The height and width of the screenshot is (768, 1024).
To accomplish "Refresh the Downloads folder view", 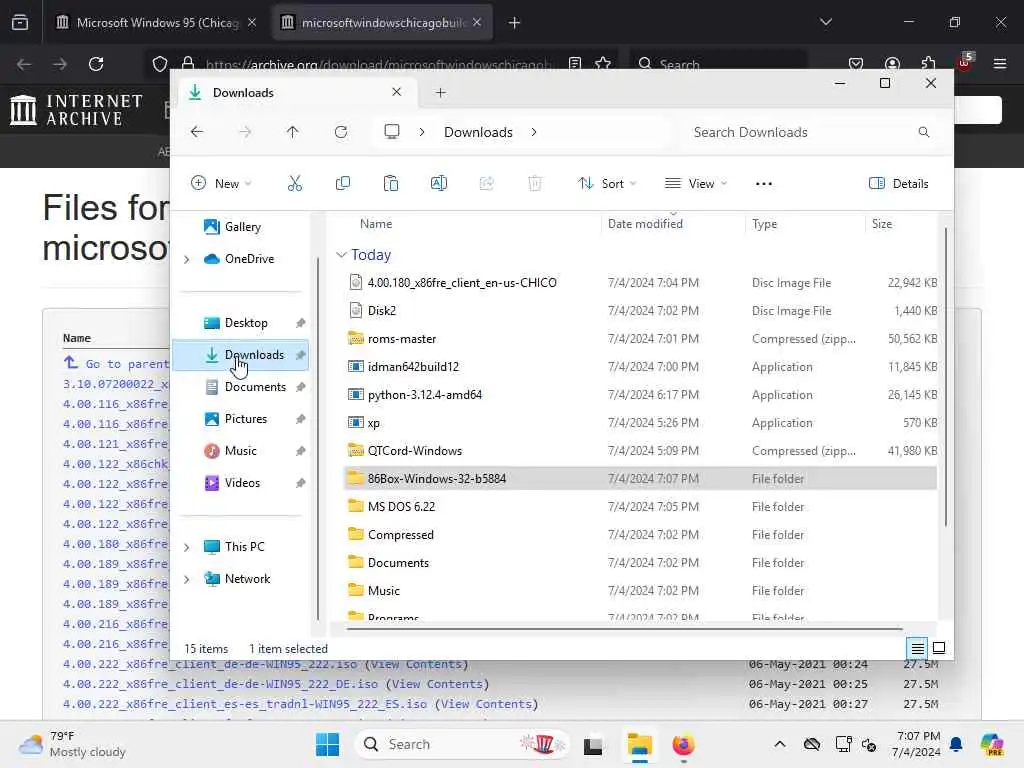I will [341, 132].
